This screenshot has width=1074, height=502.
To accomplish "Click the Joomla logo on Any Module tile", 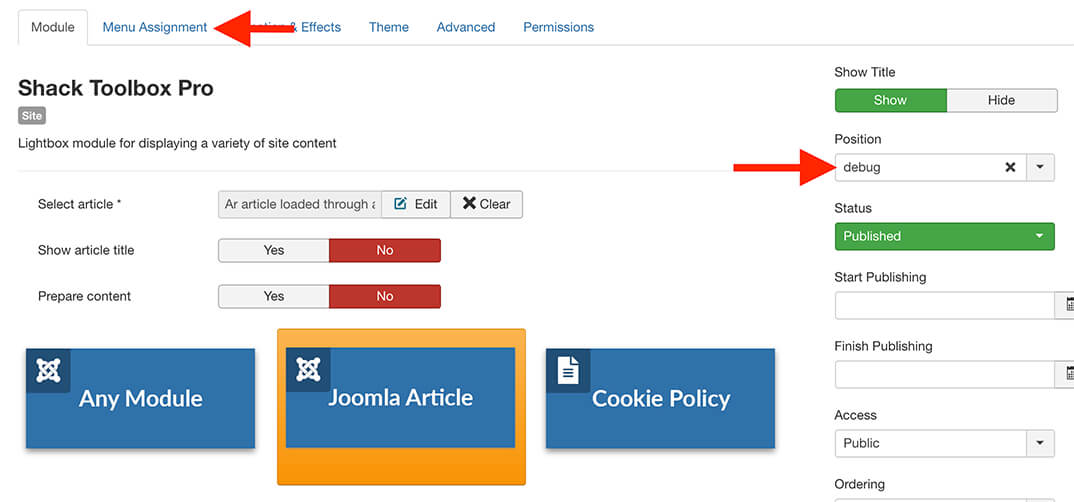I will click(48, 371).
